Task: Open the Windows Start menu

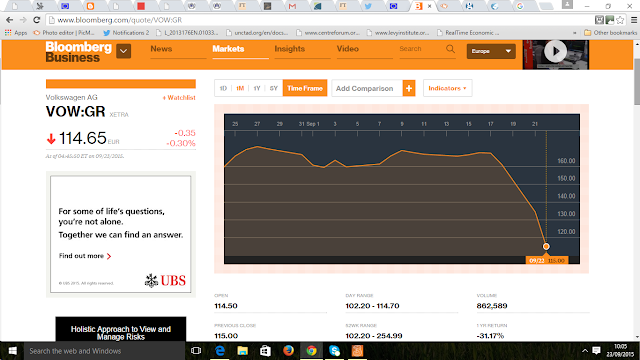Action: pyautogui.click(x=12, y=351)
